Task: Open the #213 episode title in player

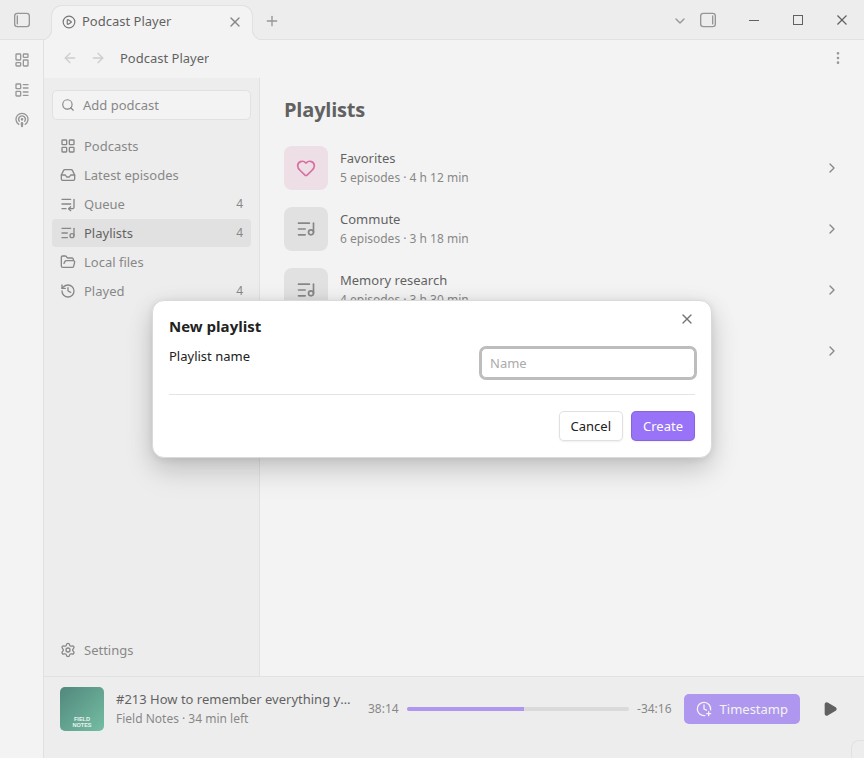Action: pyautogui.click(x=233, y=699)
